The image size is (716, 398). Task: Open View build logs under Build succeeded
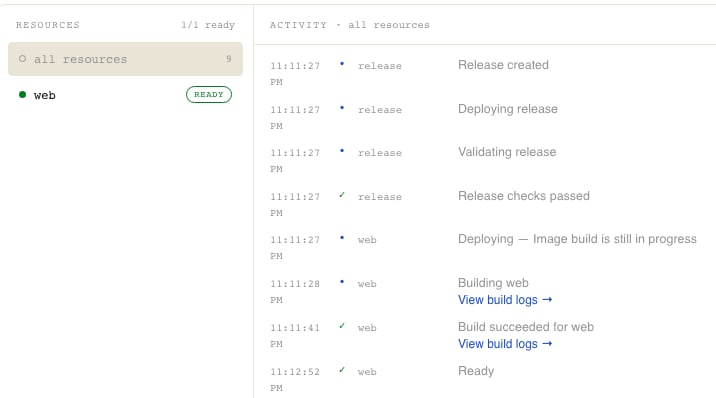(x=505, y=344)
